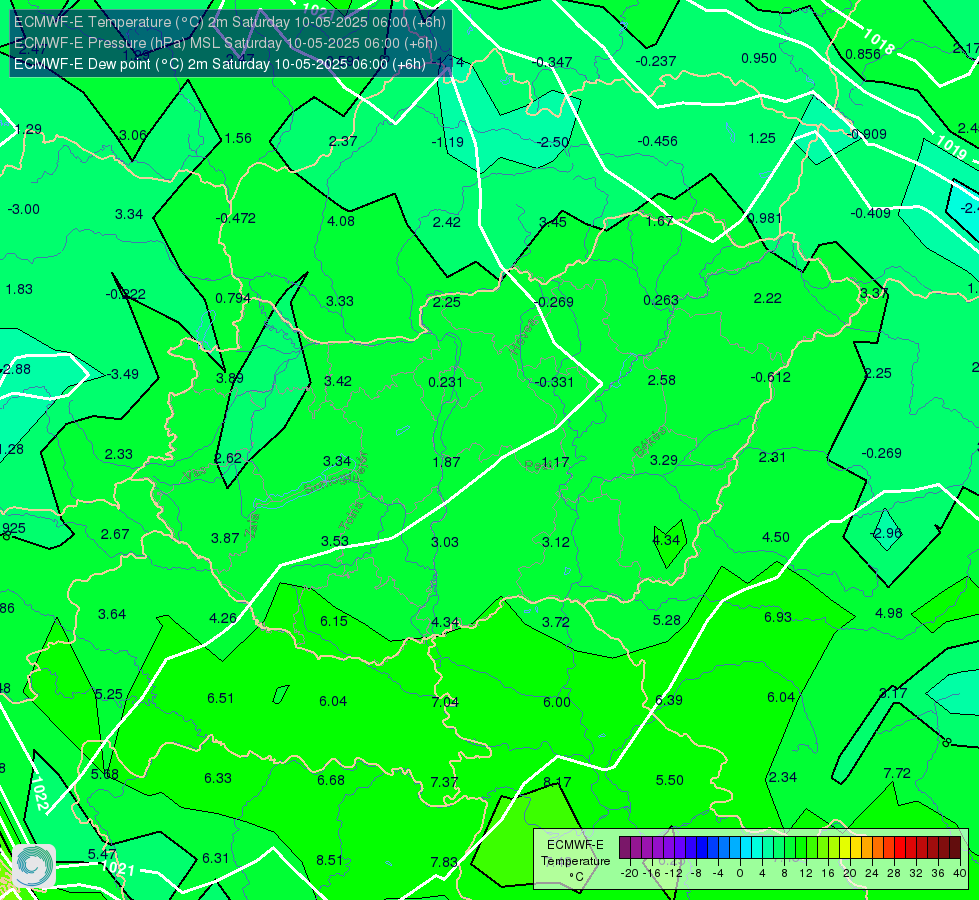Image resolution: width=979 pixels, height=900 pixels.
Task: Click the dew point value 7.04
Action: [x=445, y=701]
